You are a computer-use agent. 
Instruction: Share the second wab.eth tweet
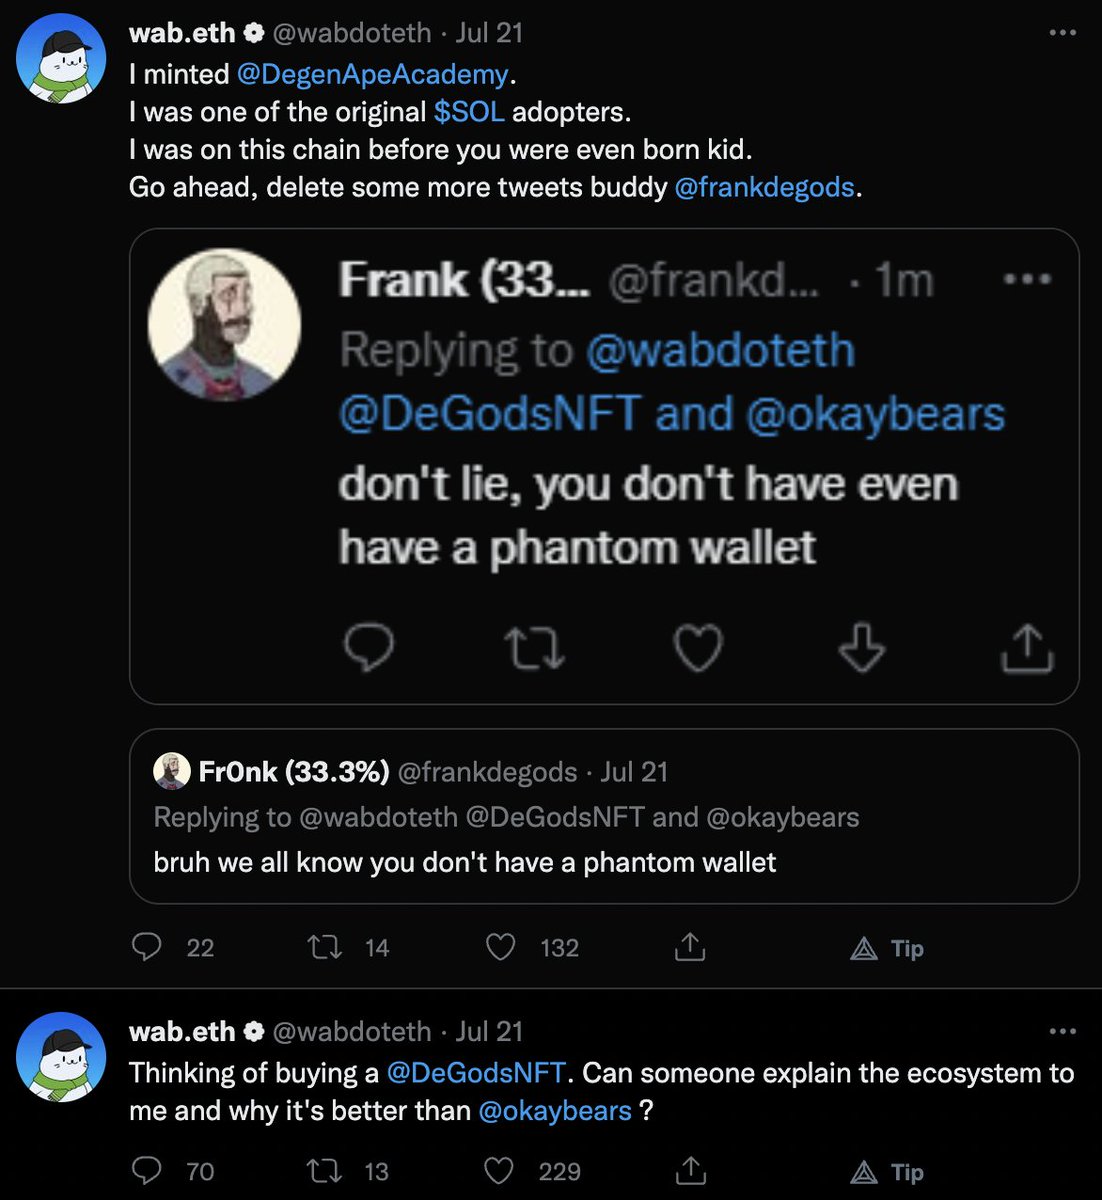[690, 1170]
